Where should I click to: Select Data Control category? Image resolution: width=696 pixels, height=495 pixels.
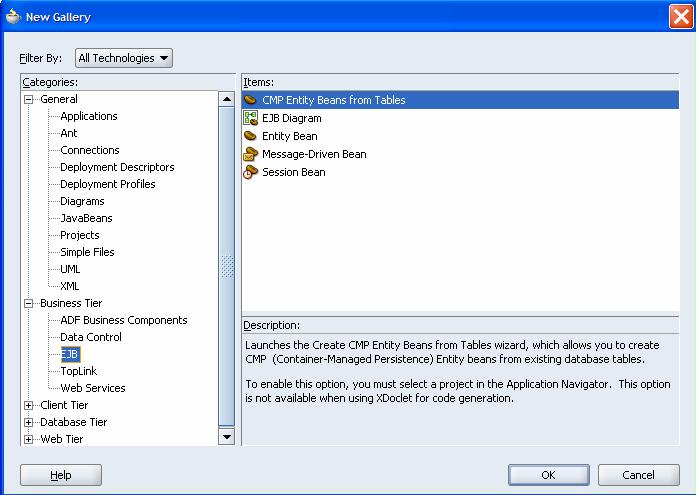point(91,337)
